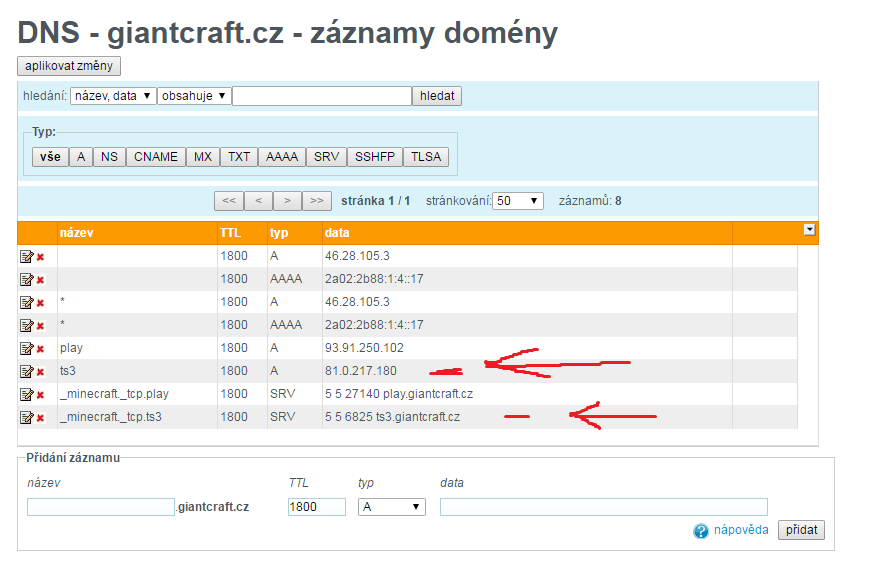Image resolution: width=882 pixels, height=567 pixels.
Task: Click edit icon for the play record
Action: tap(26, 348)
